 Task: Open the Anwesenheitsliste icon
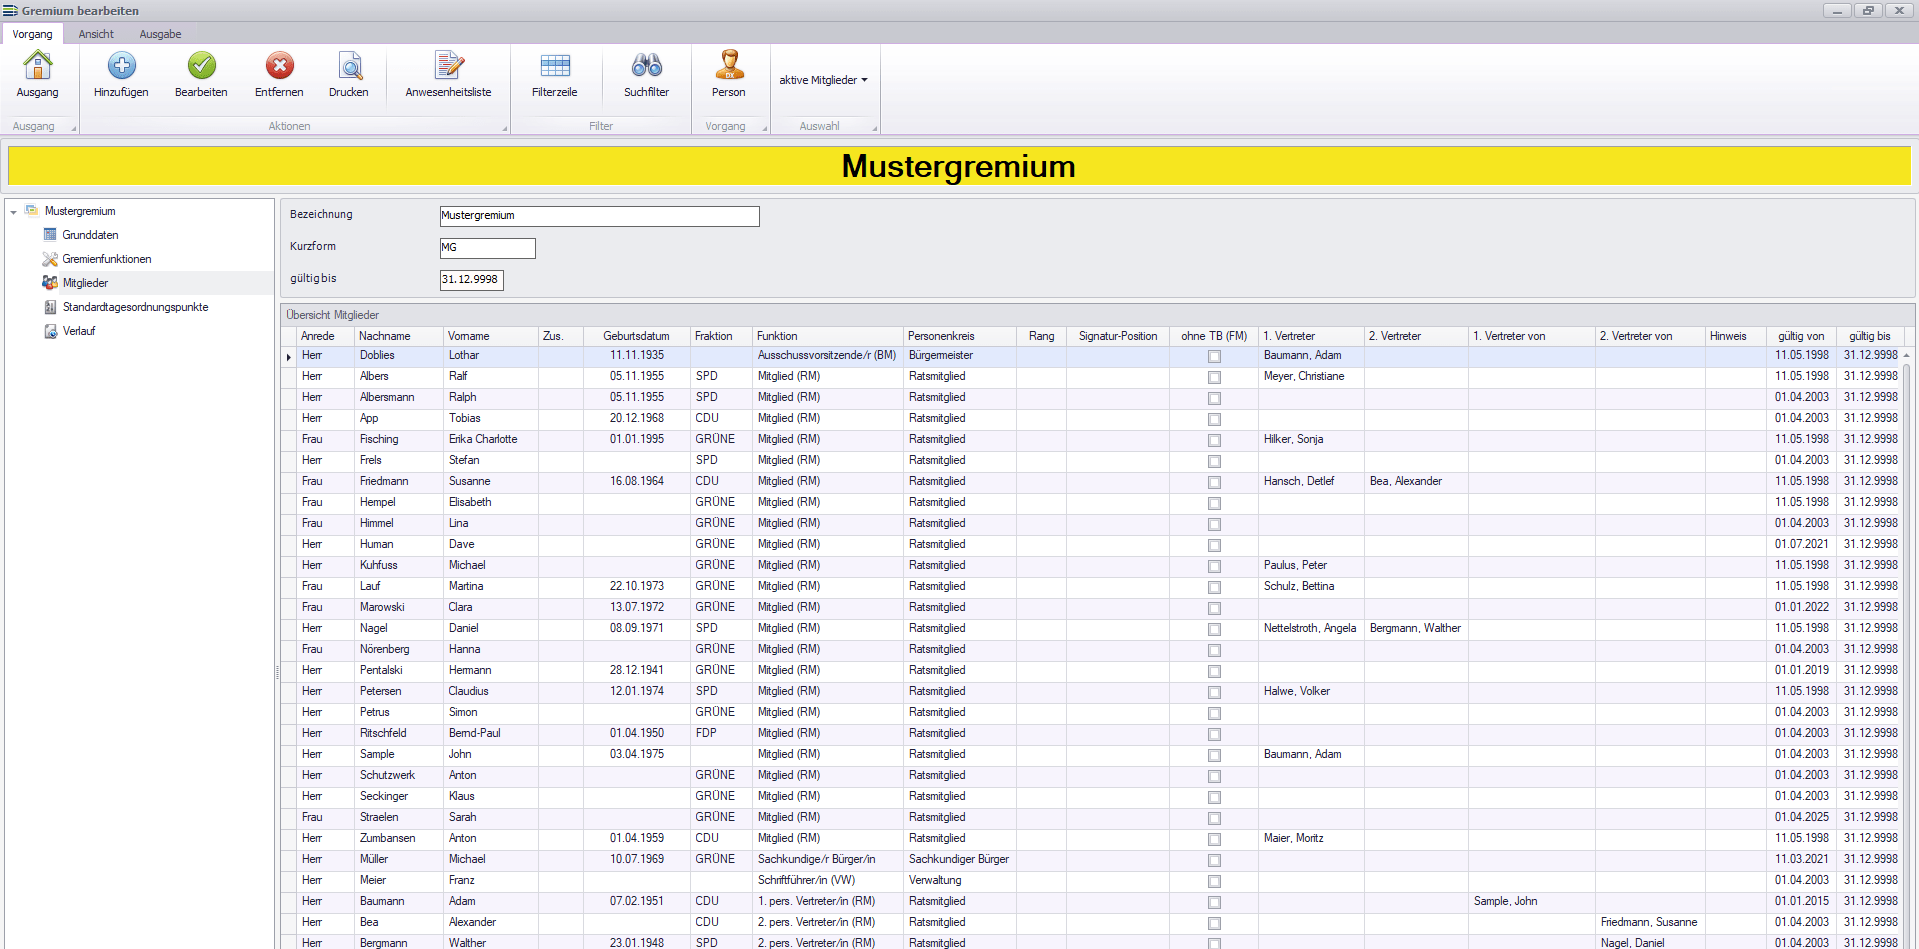click(448, 66)
